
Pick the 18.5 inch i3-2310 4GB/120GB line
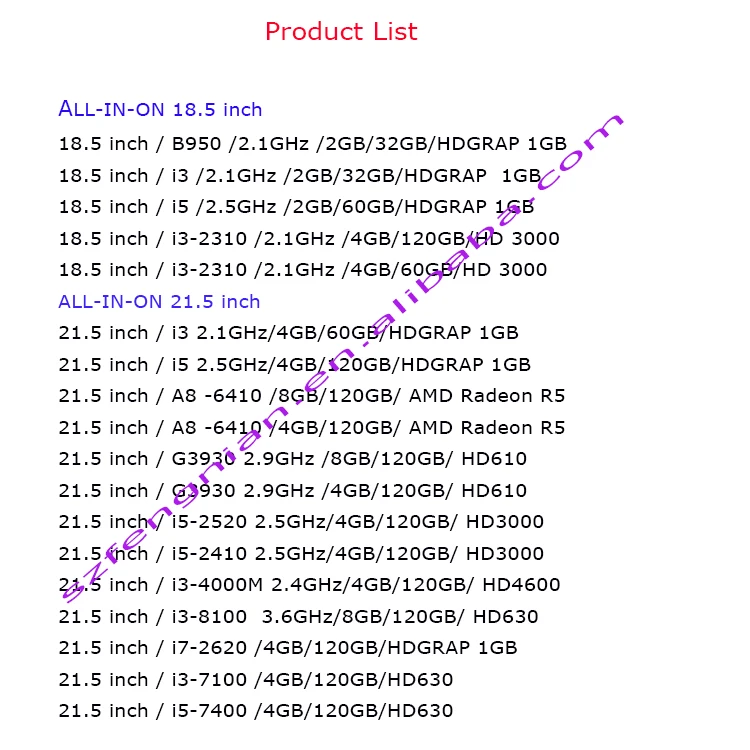click(309, 238)
